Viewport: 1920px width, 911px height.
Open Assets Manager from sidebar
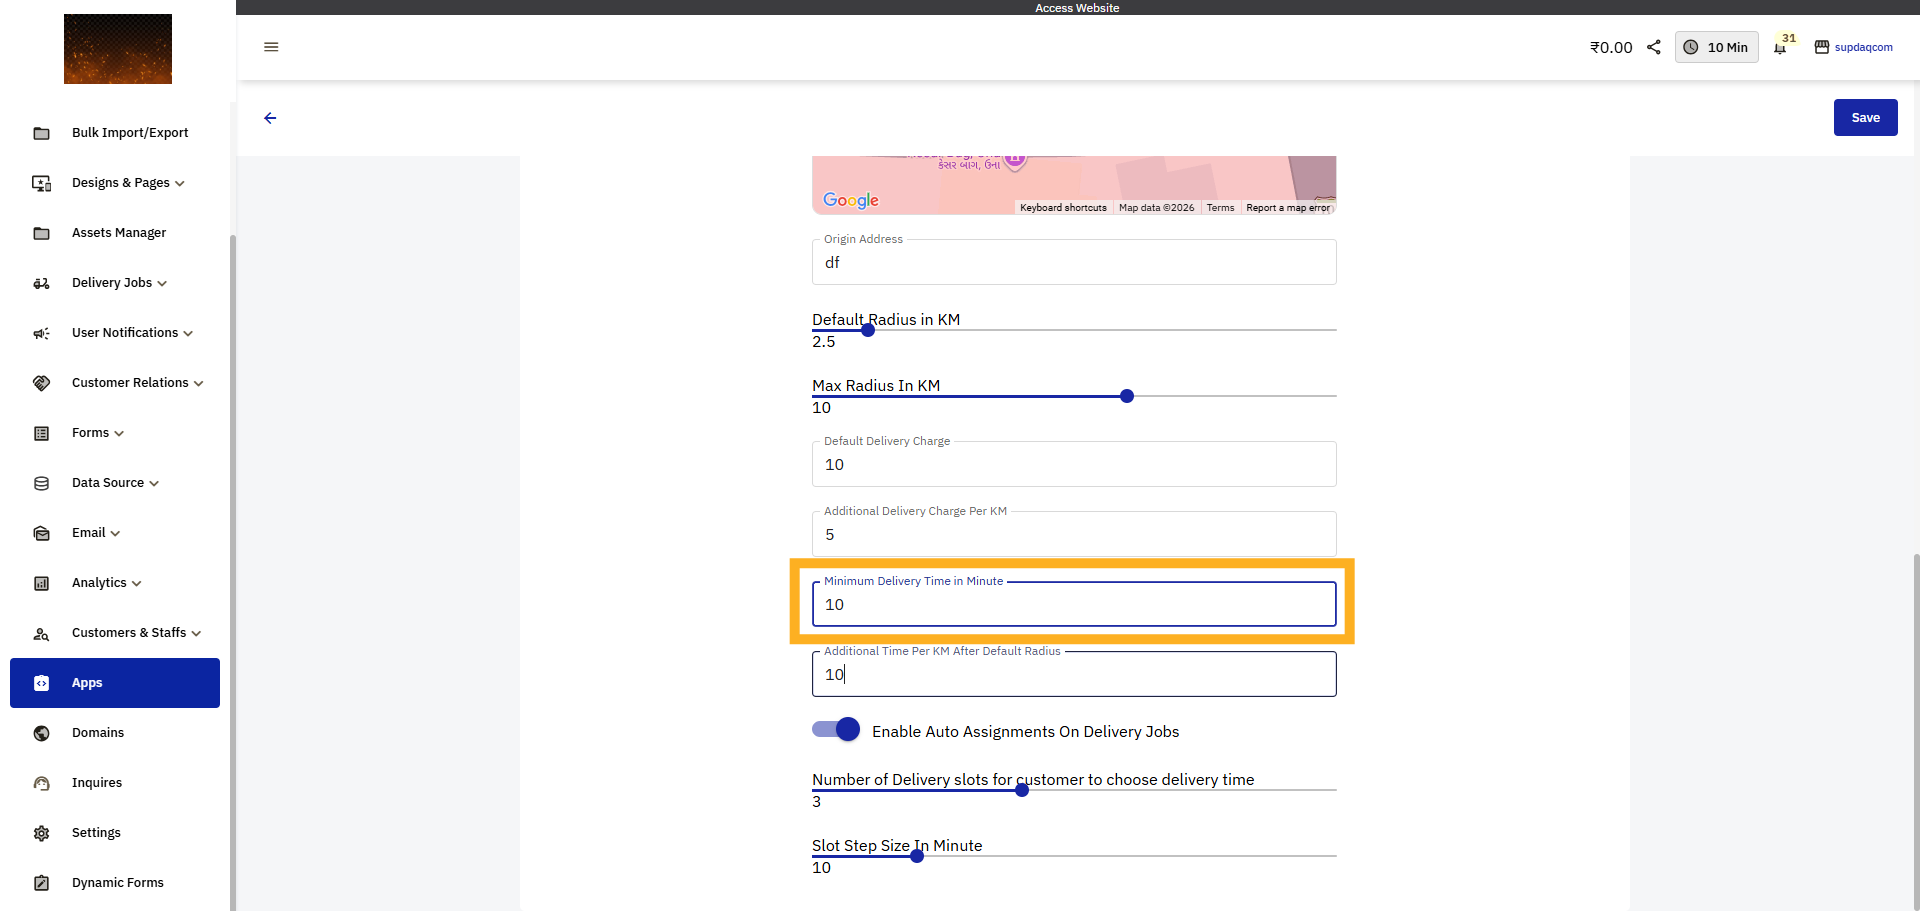115,233
